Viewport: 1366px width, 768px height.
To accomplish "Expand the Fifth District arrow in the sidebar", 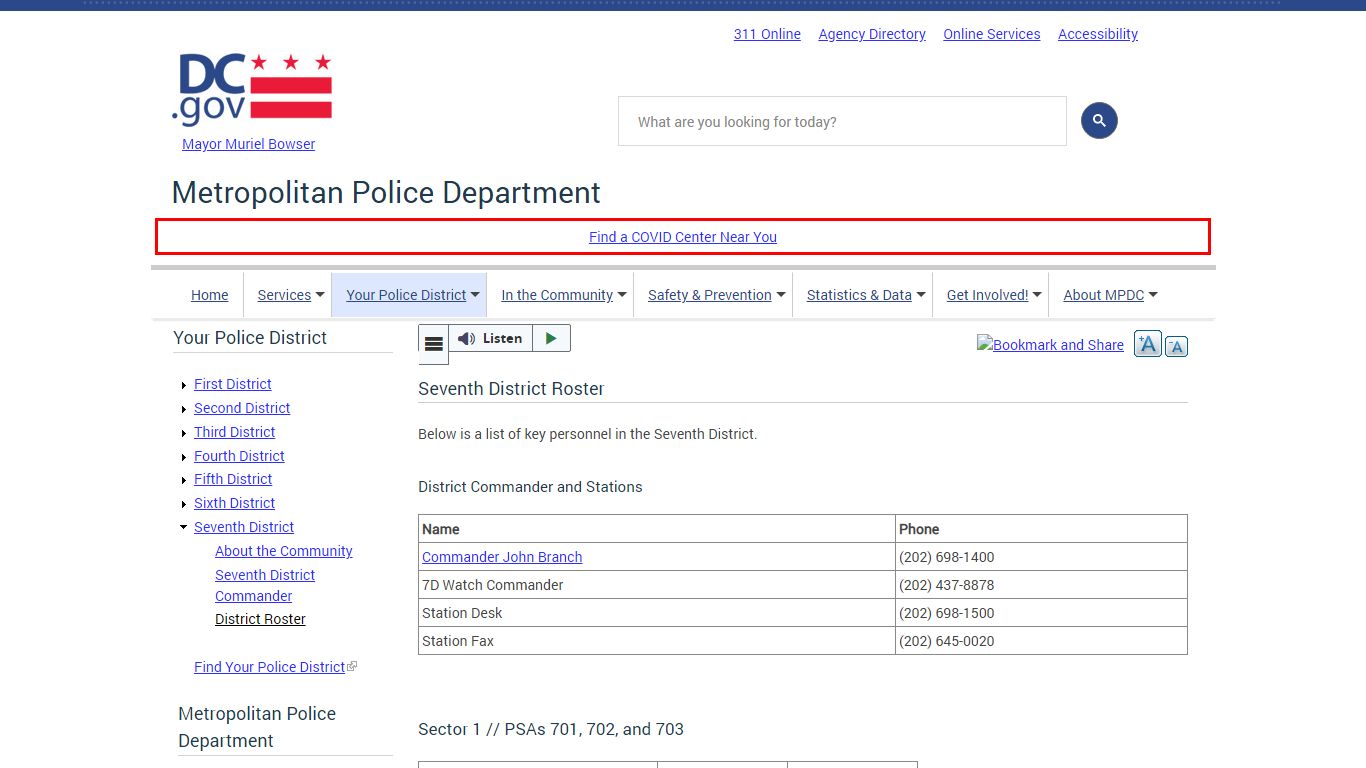I will tap(184, 480).
